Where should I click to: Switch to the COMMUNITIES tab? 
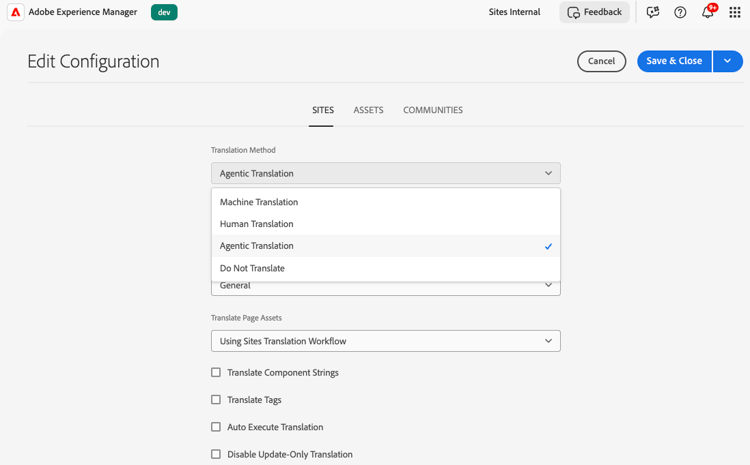433,110
